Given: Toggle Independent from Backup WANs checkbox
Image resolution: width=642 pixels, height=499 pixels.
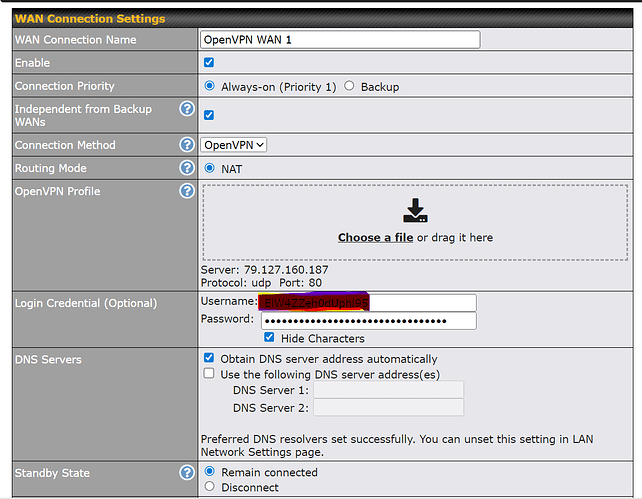Looking at the screenshot, I should (209, 115).
